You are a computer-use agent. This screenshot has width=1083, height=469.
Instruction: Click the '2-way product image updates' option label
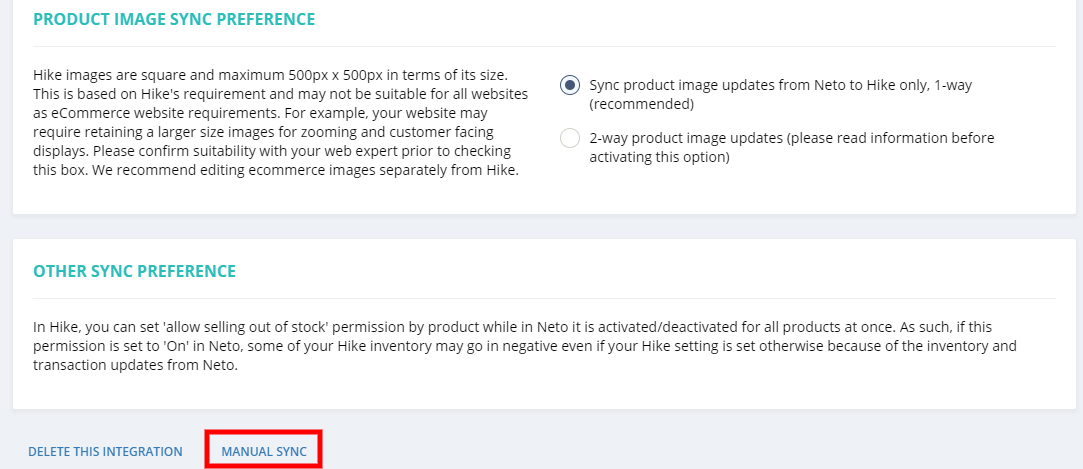coord(792,147)
